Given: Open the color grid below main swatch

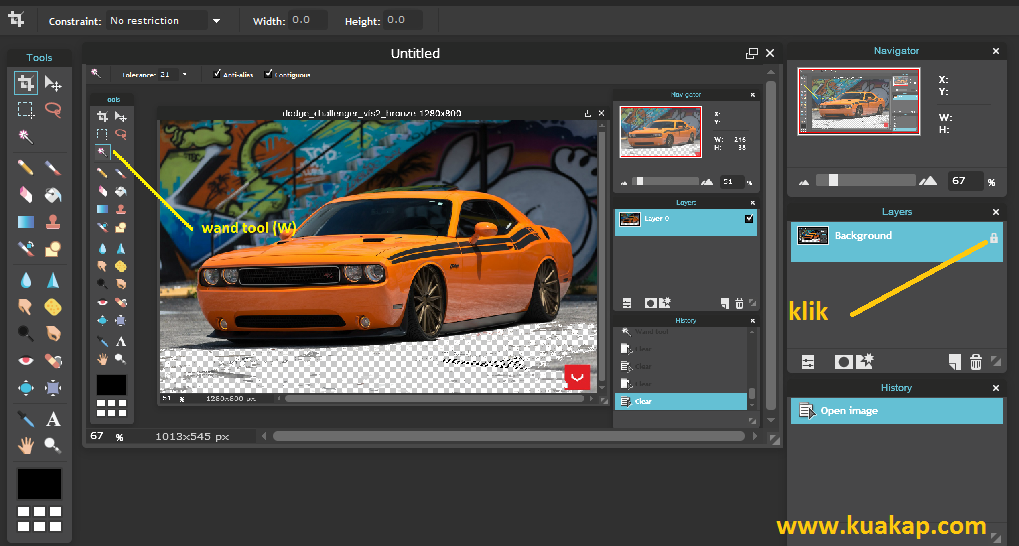Looking at the screenshot, I should click(x=39, y=519).
